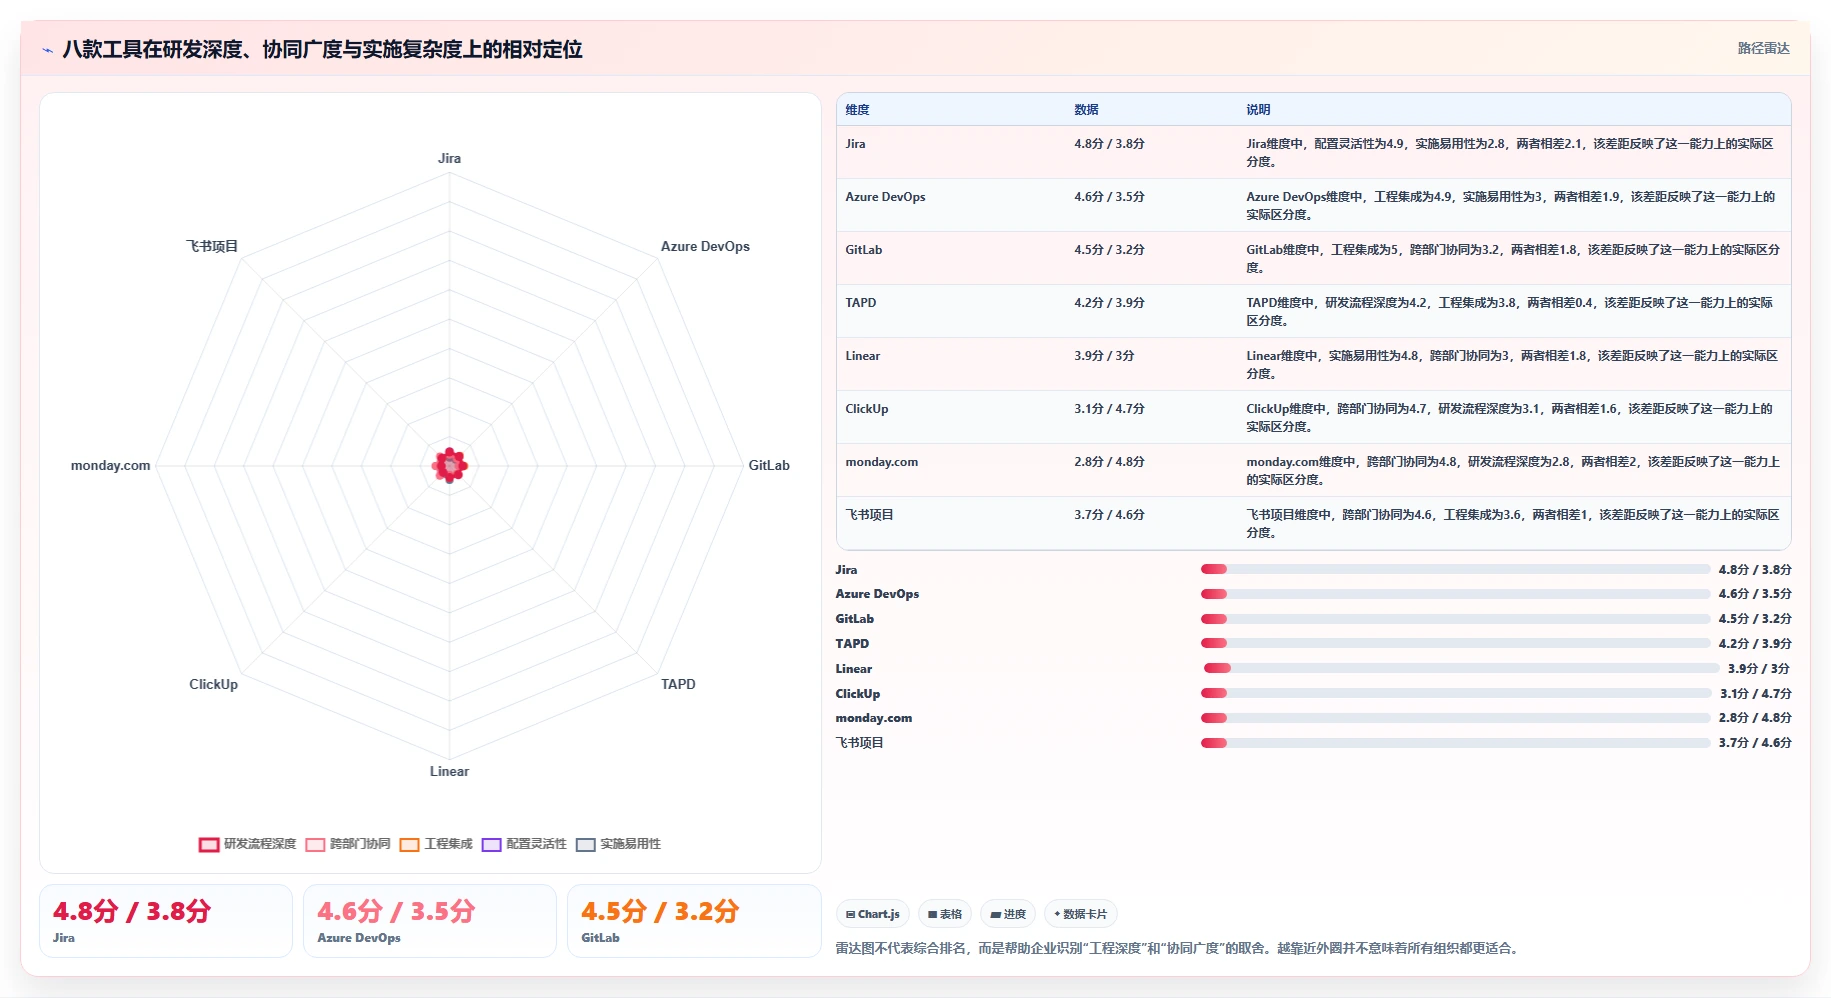The width and height of the screenshot is (1831, 998).
Task: Click the 数据卡片 chip
Action: coord(1080,914)
